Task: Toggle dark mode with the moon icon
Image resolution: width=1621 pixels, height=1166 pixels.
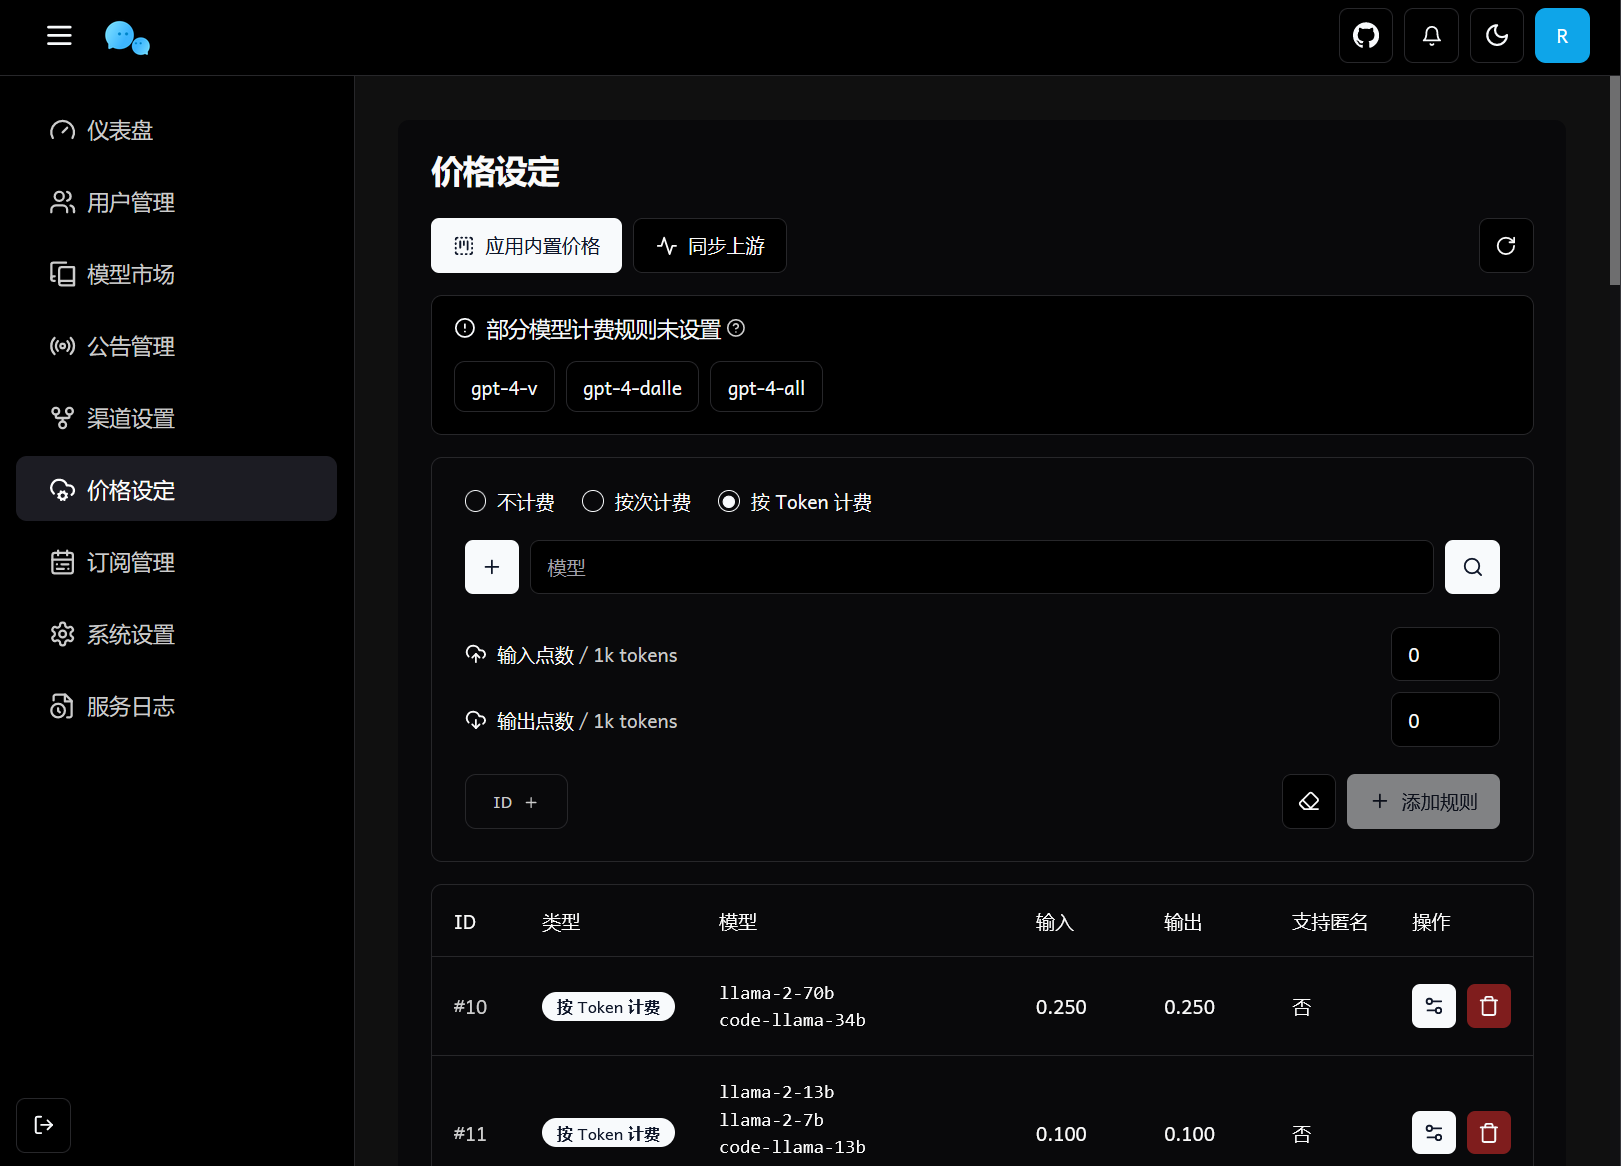Action: click(x=1496, y=35)
